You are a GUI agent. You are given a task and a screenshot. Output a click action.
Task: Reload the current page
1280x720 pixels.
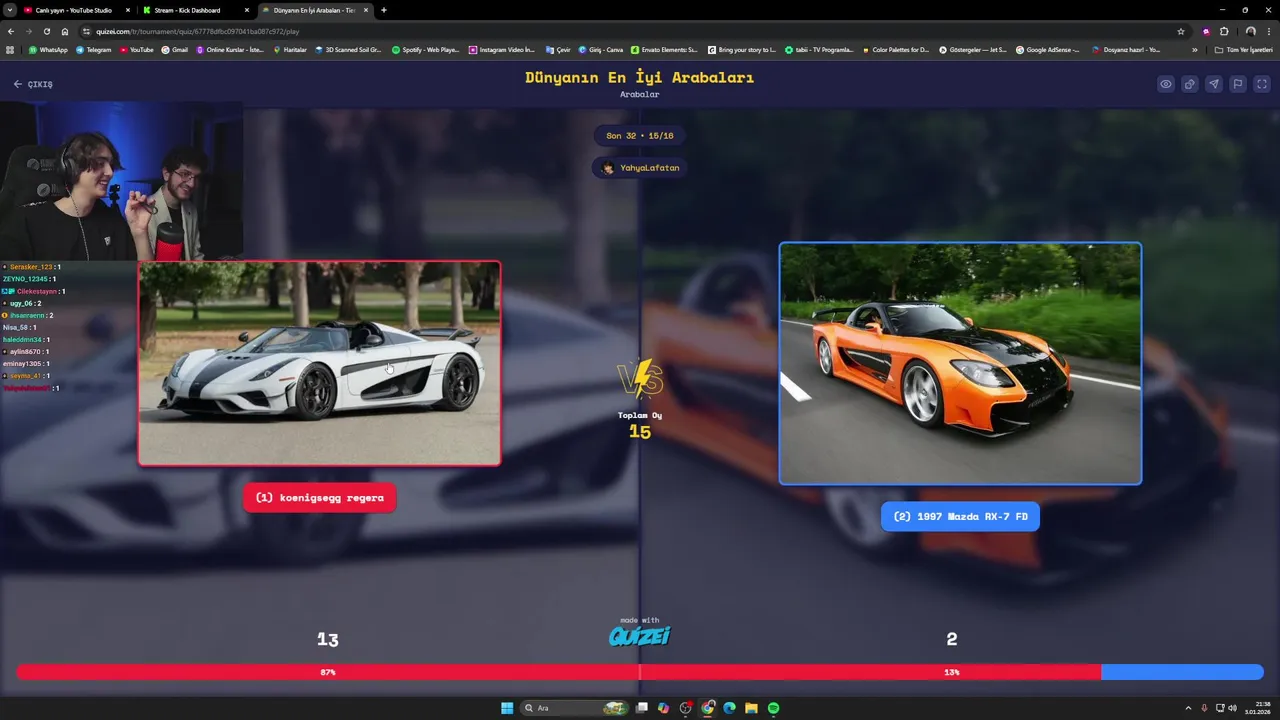click(46, 31)
